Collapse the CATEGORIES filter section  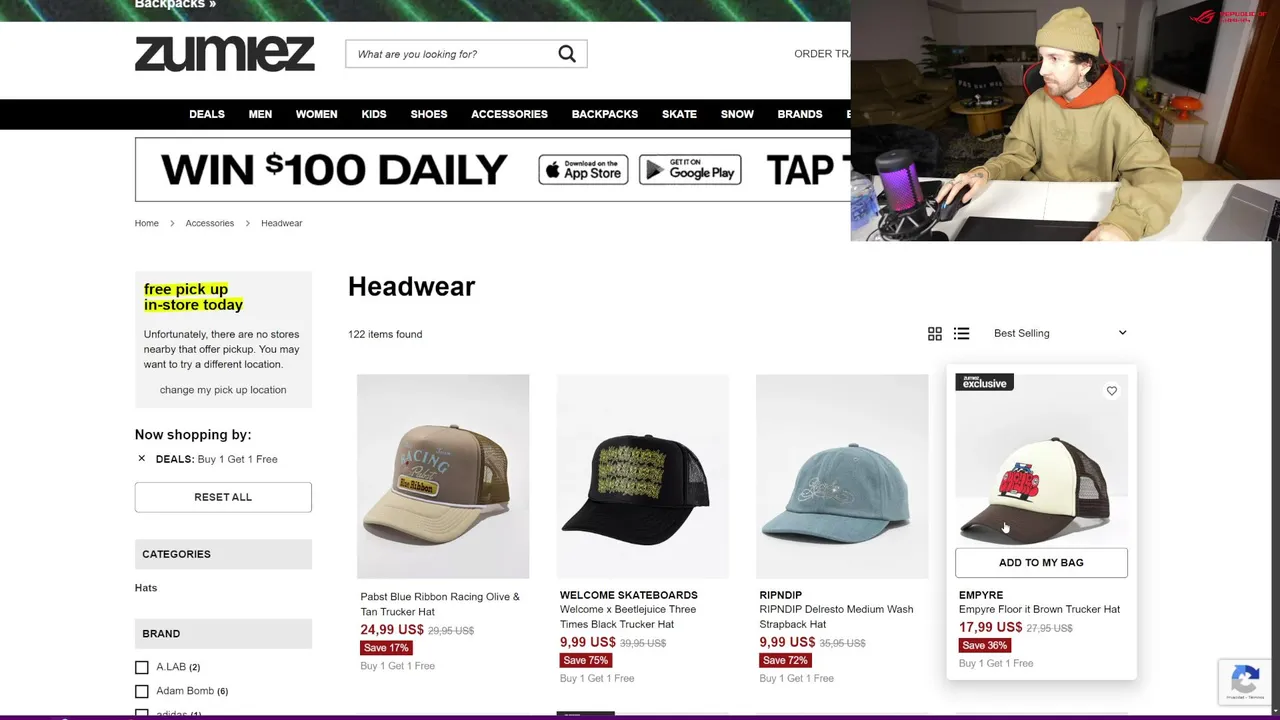coord(223,554)
